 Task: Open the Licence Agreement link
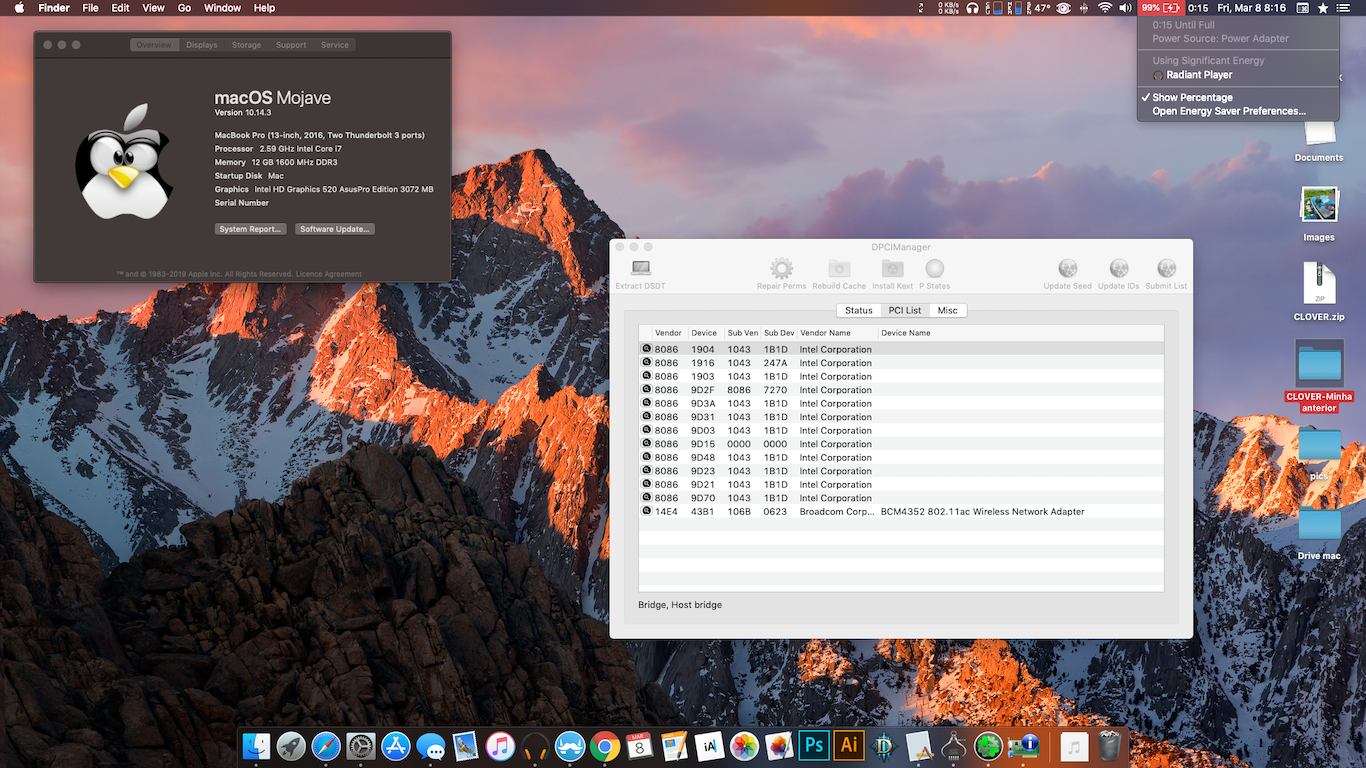pos(330,274)
